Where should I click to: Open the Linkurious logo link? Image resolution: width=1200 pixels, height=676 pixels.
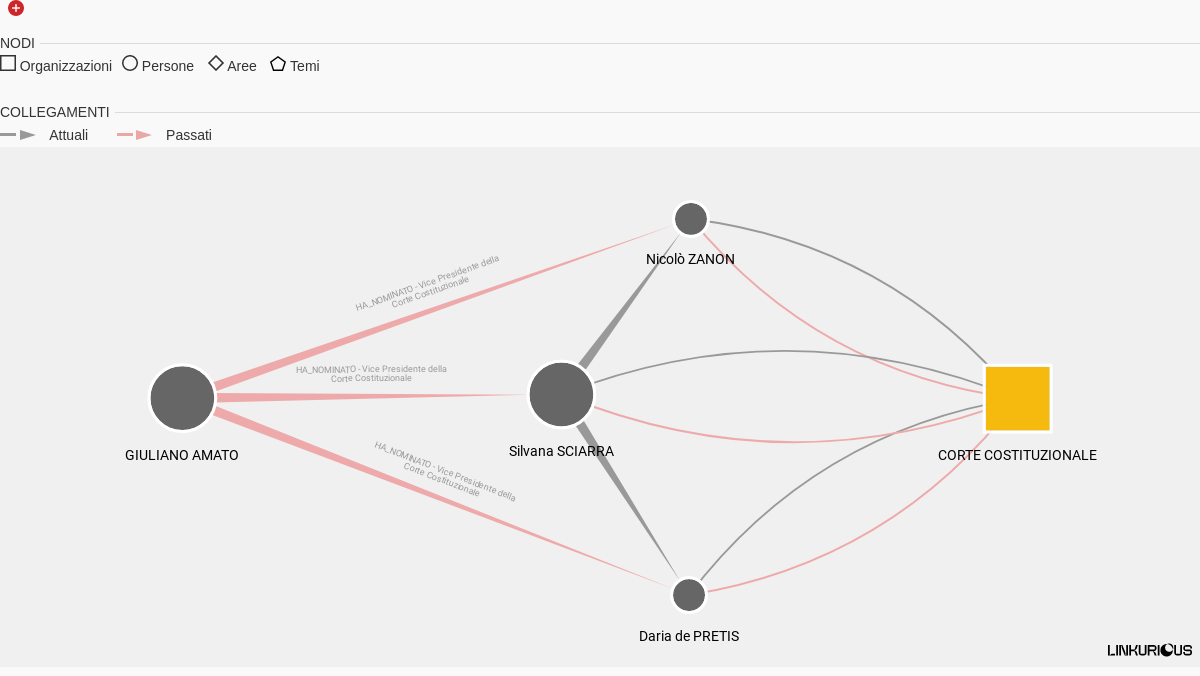(x=1150, y=650)
